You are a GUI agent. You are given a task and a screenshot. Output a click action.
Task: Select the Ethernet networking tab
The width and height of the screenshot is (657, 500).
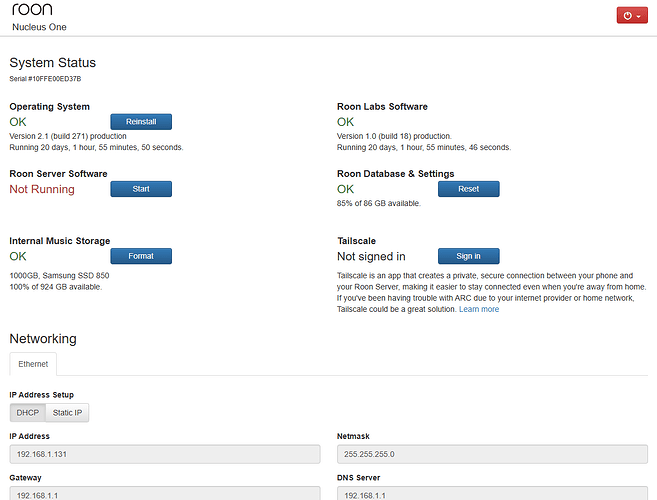33,364
